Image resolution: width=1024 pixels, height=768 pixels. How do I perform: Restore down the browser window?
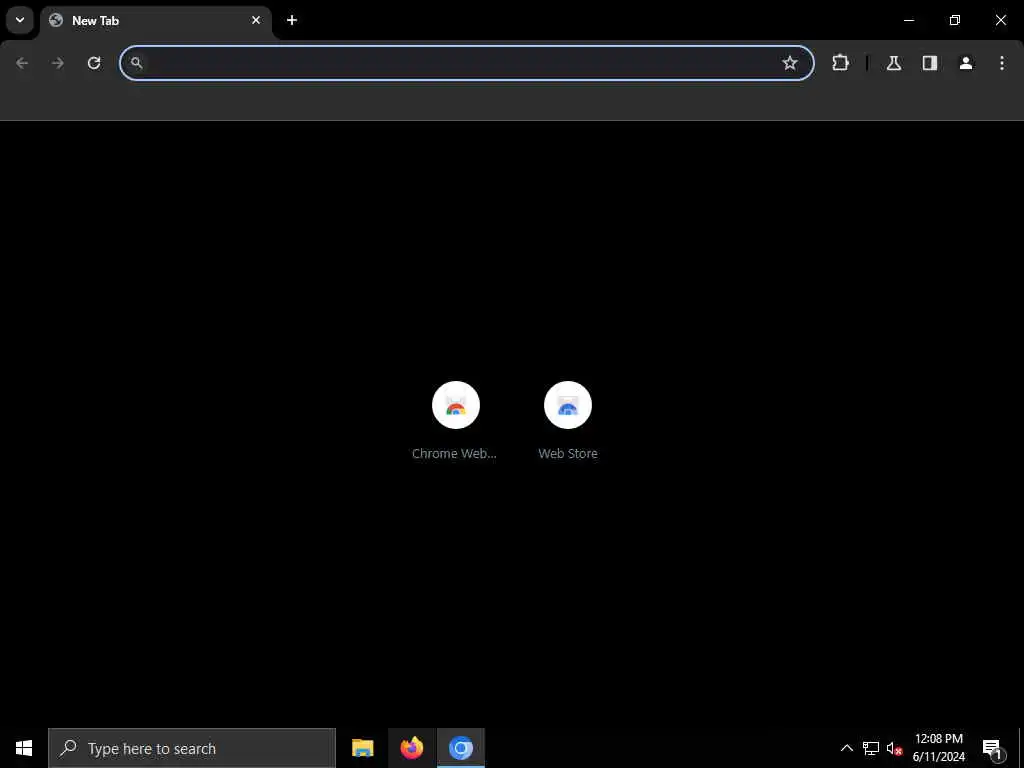[x=955, y=20]
